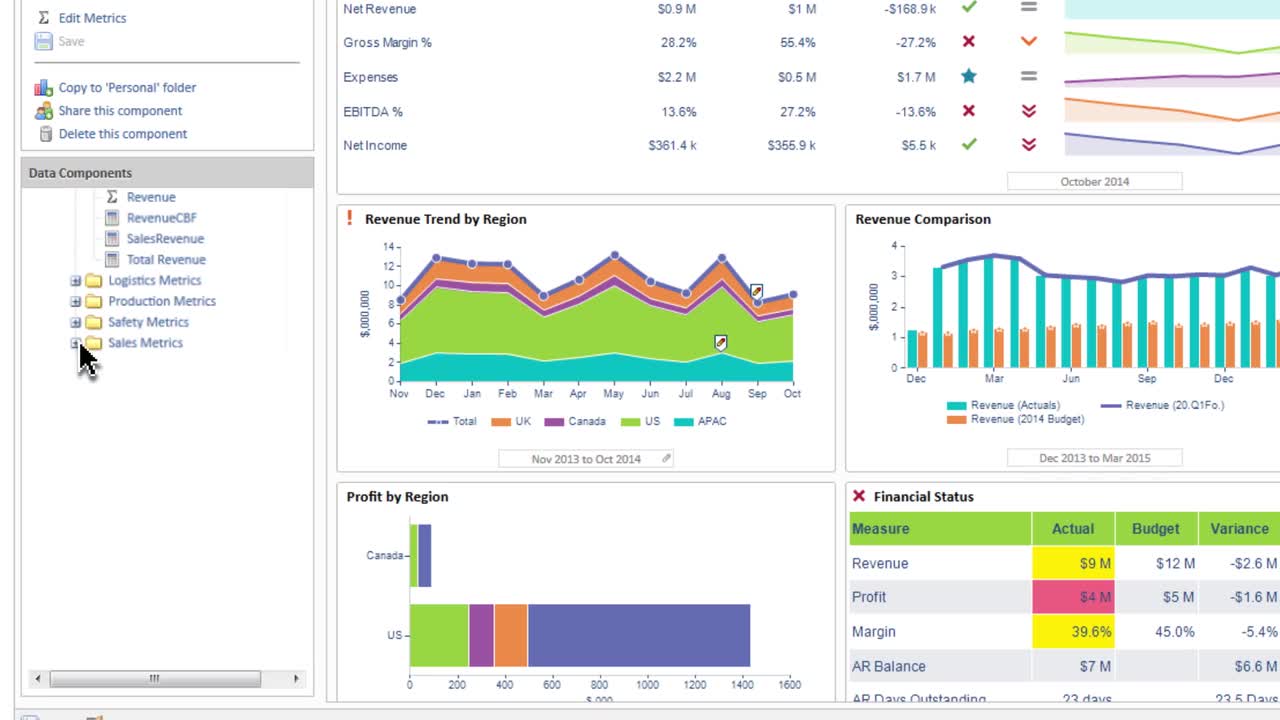
Task: Click the yellow $9 M Revenue actual cell
Action: pyautogui.click(x=1073, y=563)
